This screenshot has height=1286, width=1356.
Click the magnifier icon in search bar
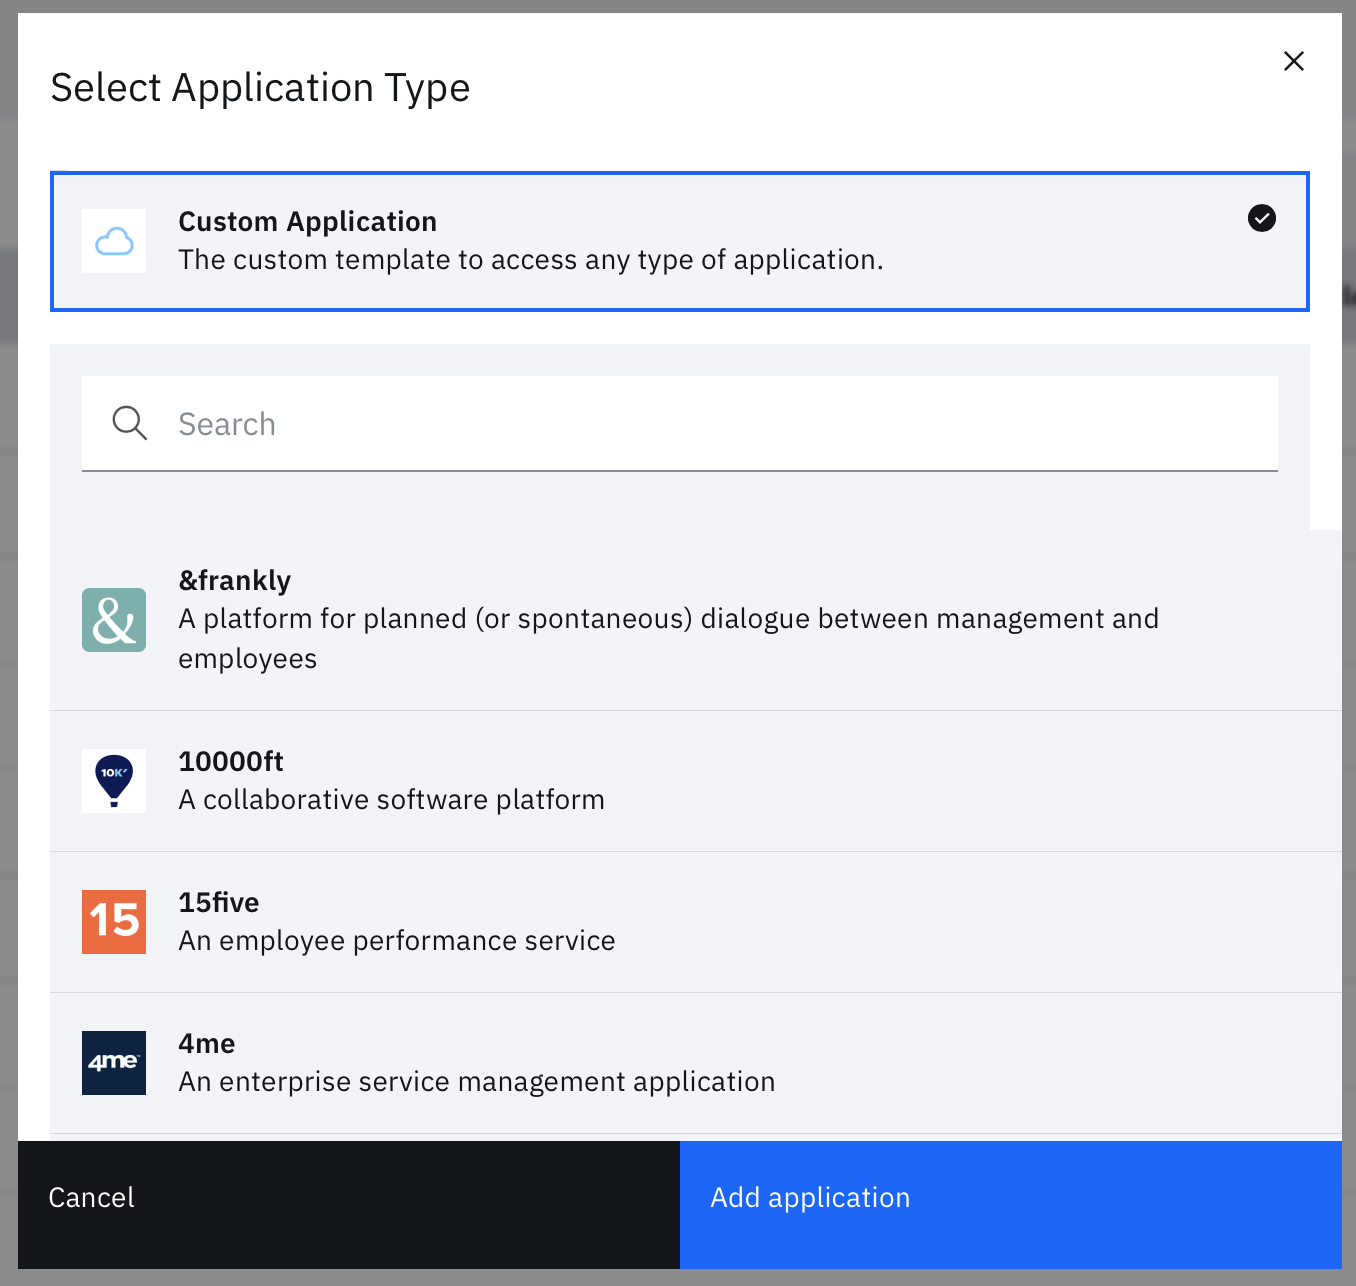pos(130,423)
